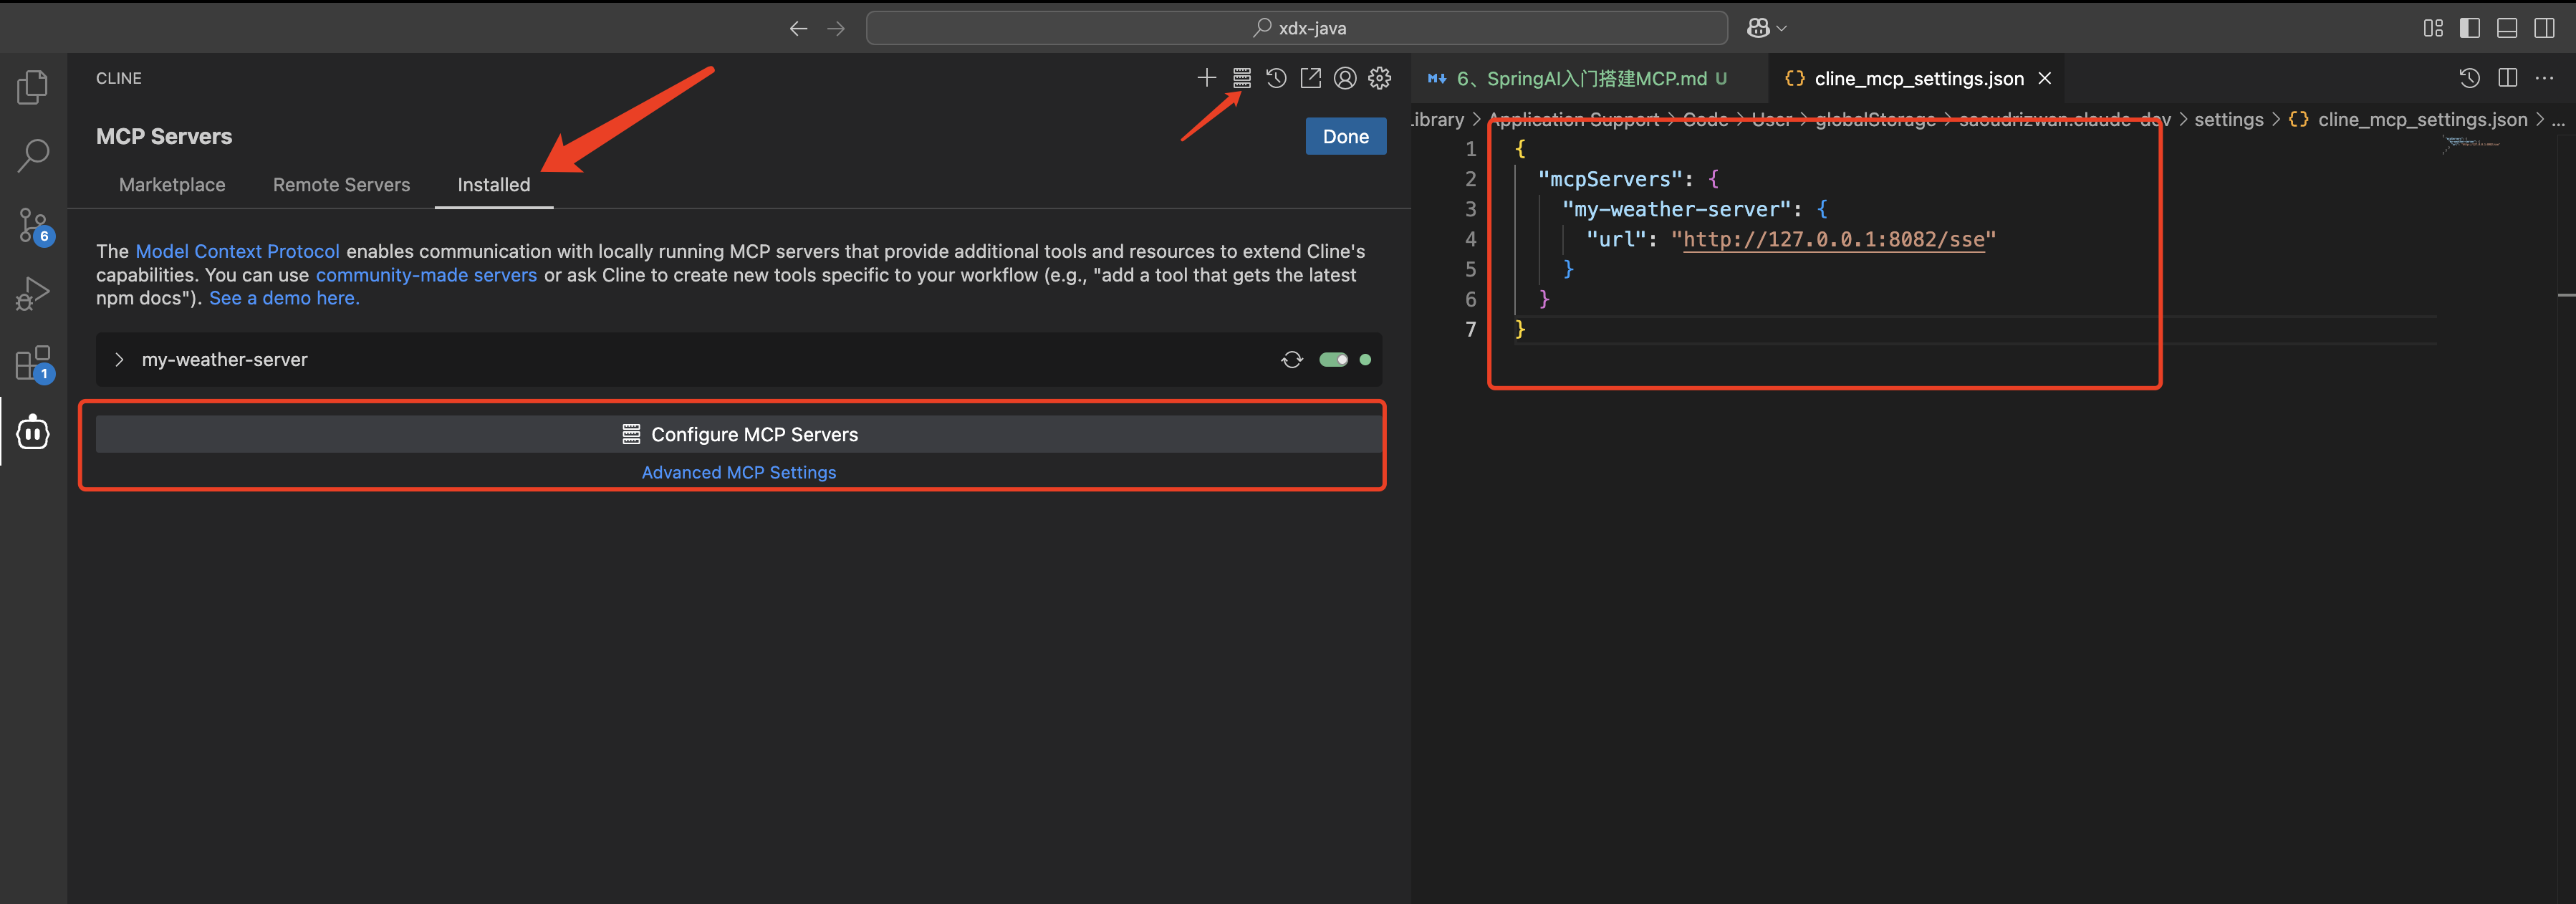Switch to the Marketplace tab
This screenshot has width=2576, height=904.
[x=172, y=185]
